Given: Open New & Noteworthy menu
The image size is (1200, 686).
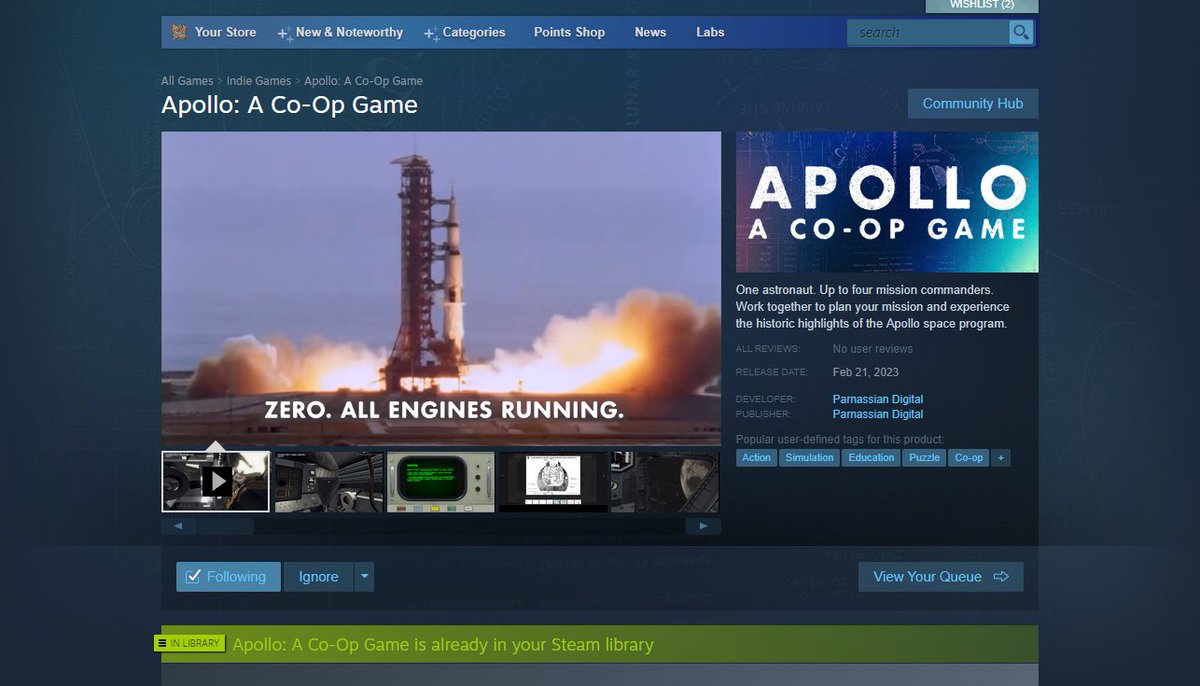Looking at the screenshot, I should 349,32.
